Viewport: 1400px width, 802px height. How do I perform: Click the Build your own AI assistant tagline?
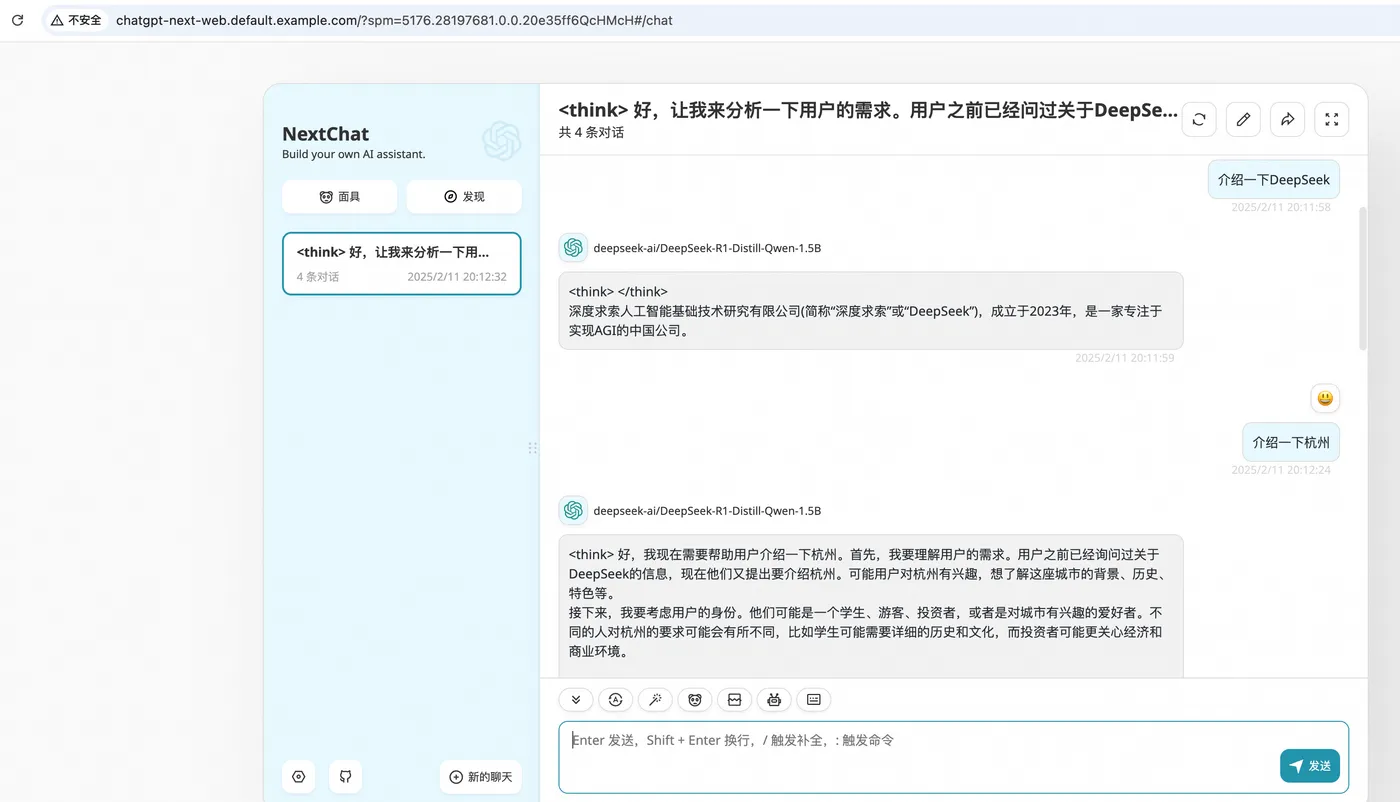tap(354, 154)
